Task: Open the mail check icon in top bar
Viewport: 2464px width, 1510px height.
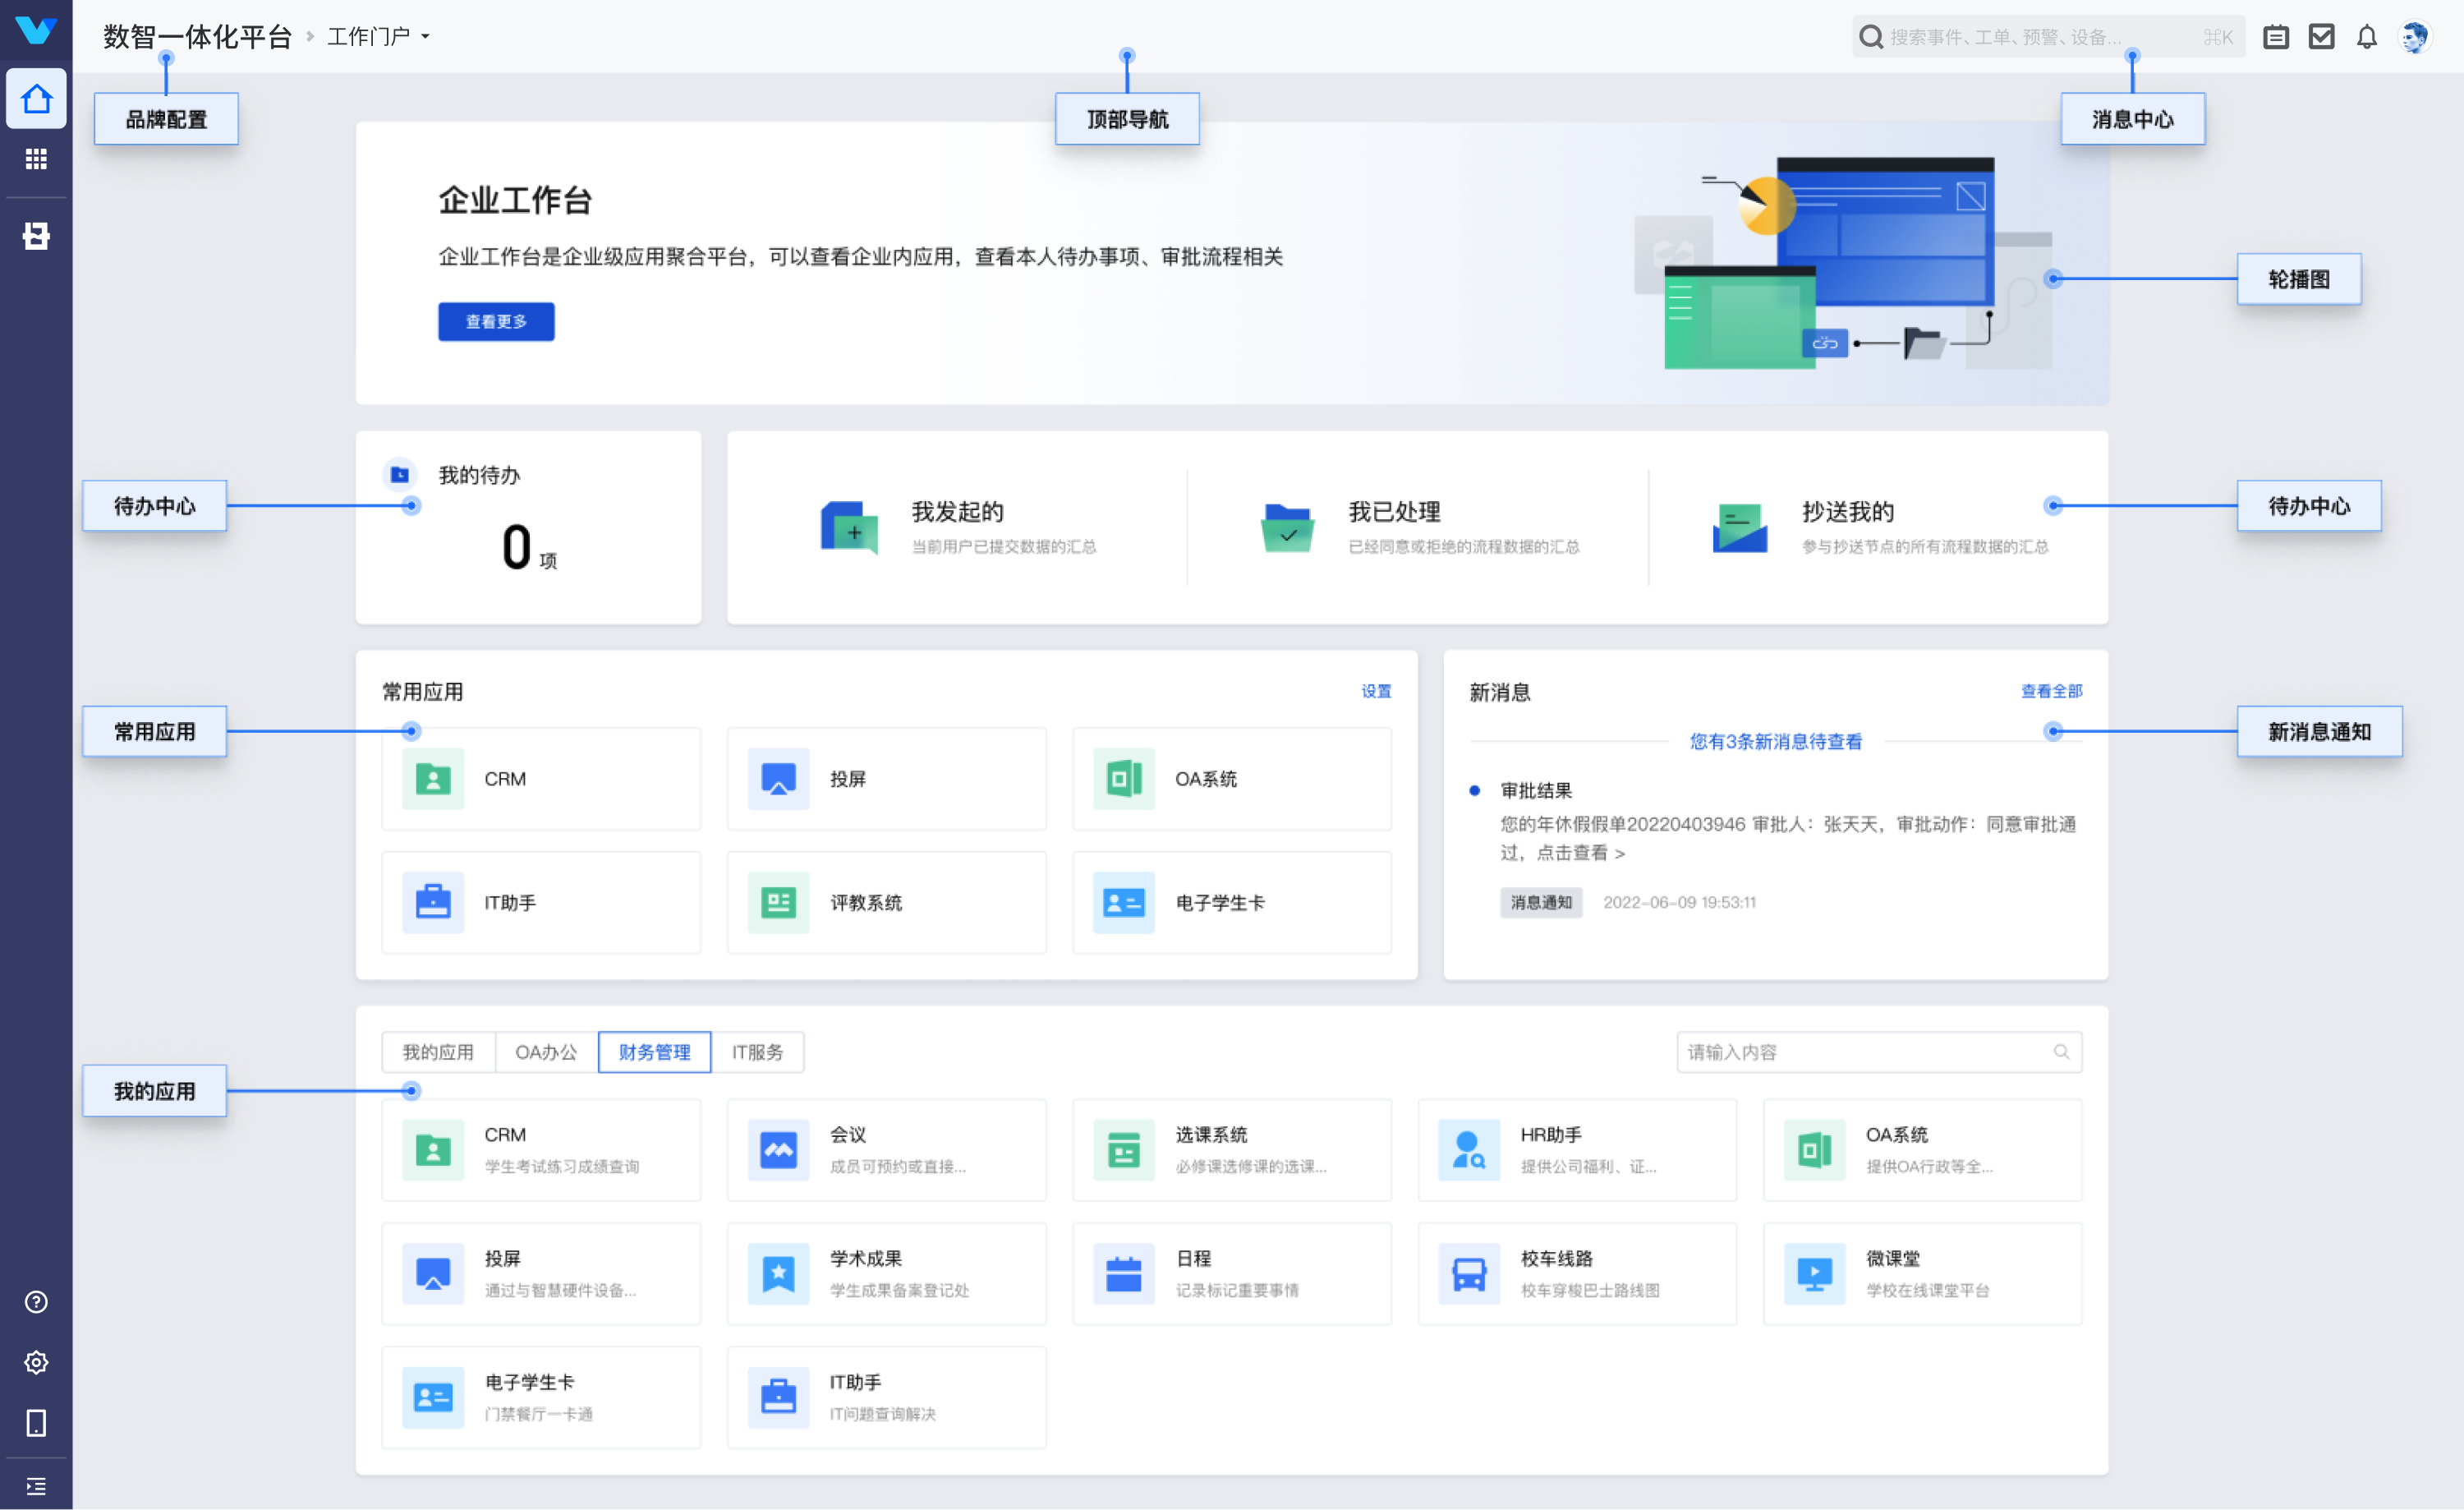Action: (2321, 37)
